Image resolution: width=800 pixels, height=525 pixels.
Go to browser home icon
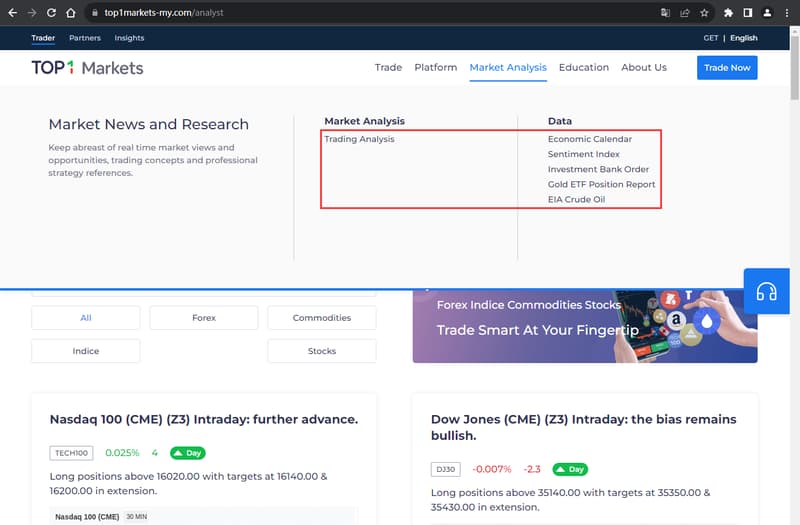coord(71,13)
